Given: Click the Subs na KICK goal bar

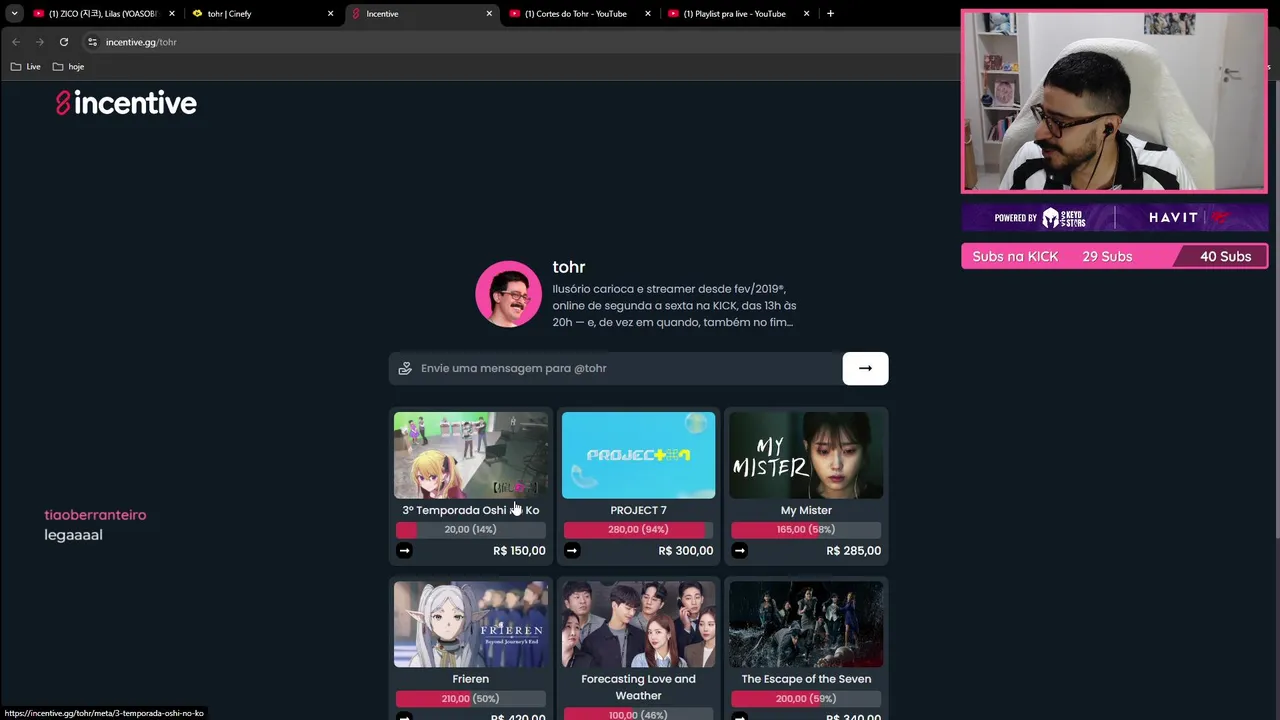Looking at the screenshot, I should pyautogui.click(x=1115, y=256).
